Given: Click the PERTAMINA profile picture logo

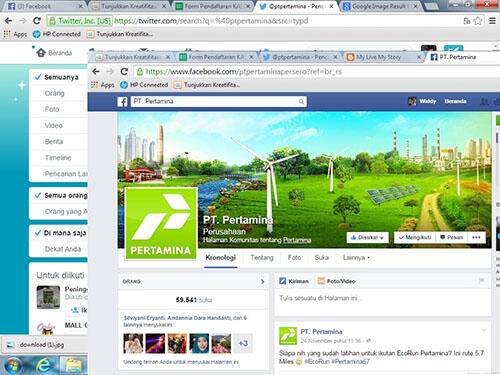Looking at the screenshot, I should tap(161, 223).
